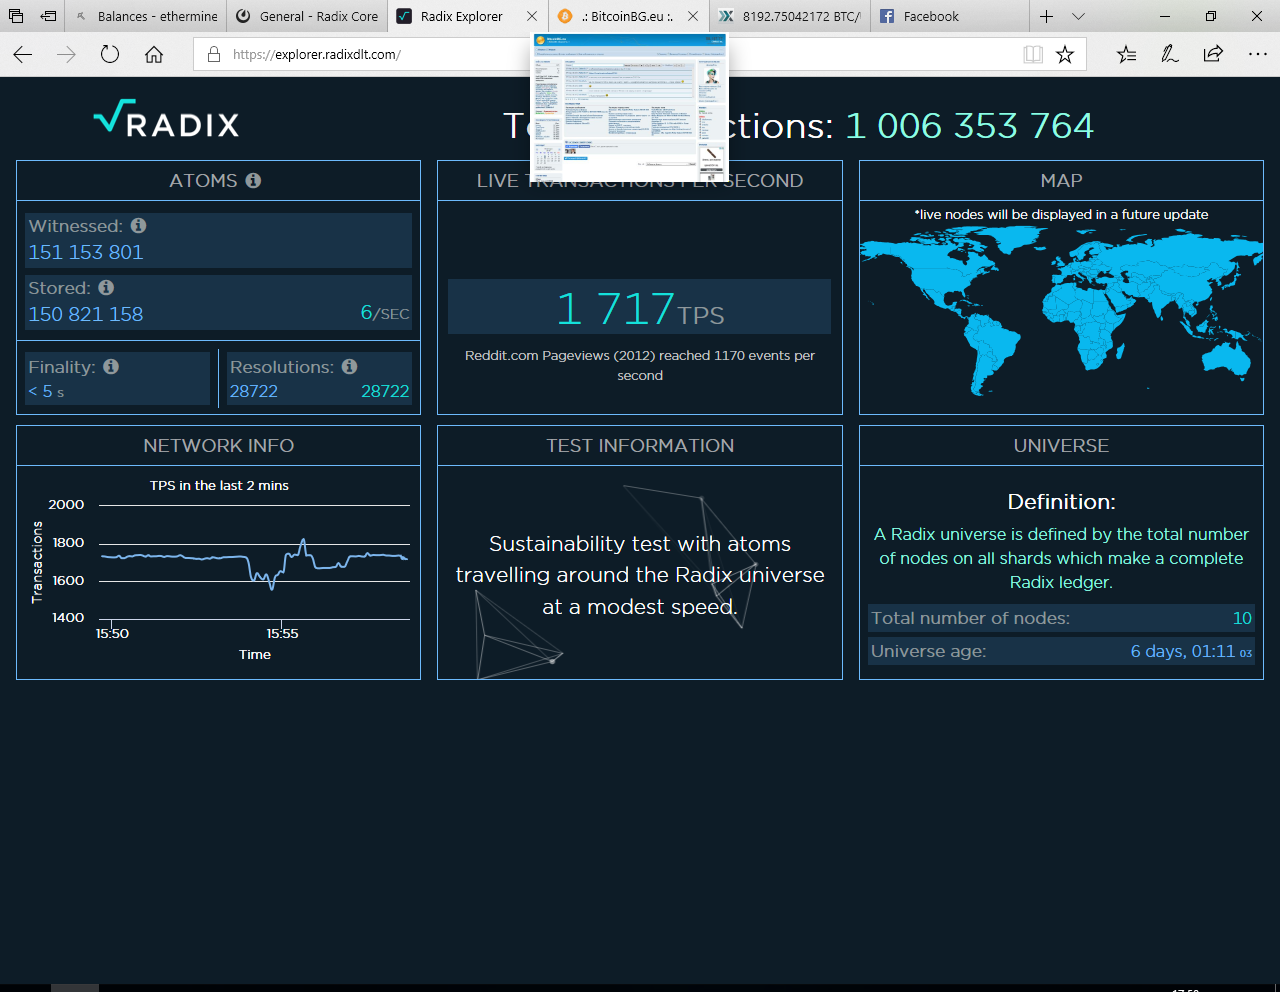Click the TEST INFORMATION heading

point(640,446)
